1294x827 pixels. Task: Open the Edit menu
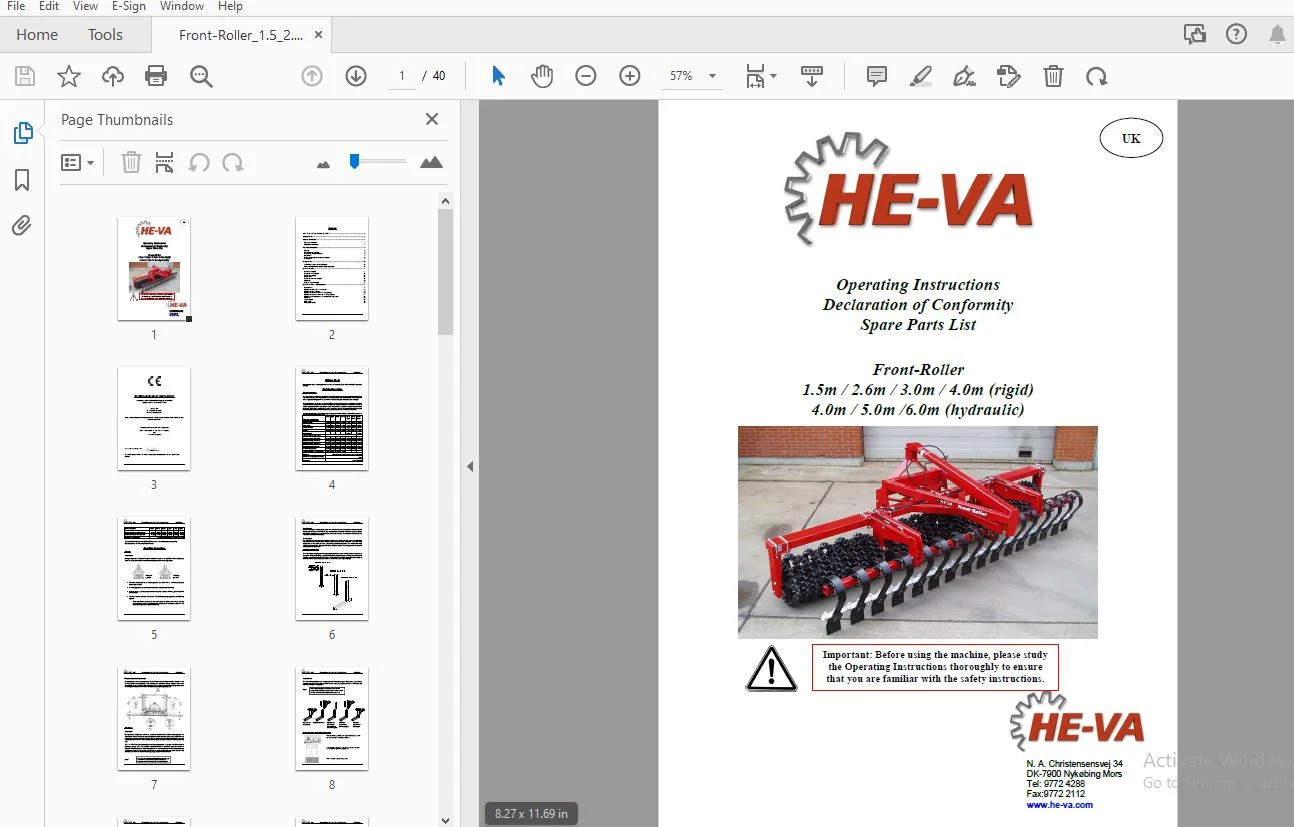click(49, 6)
